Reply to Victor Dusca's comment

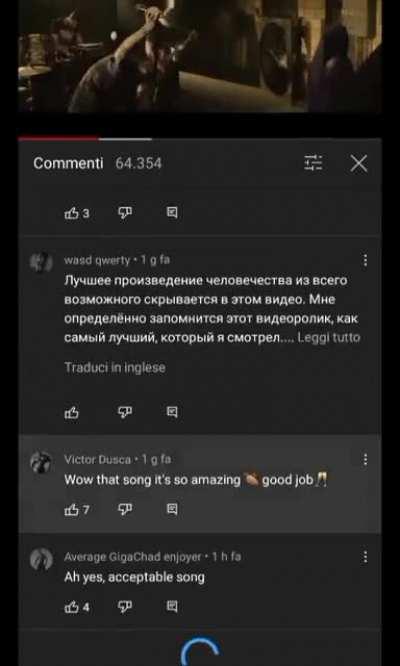click(x=172, y=509)
